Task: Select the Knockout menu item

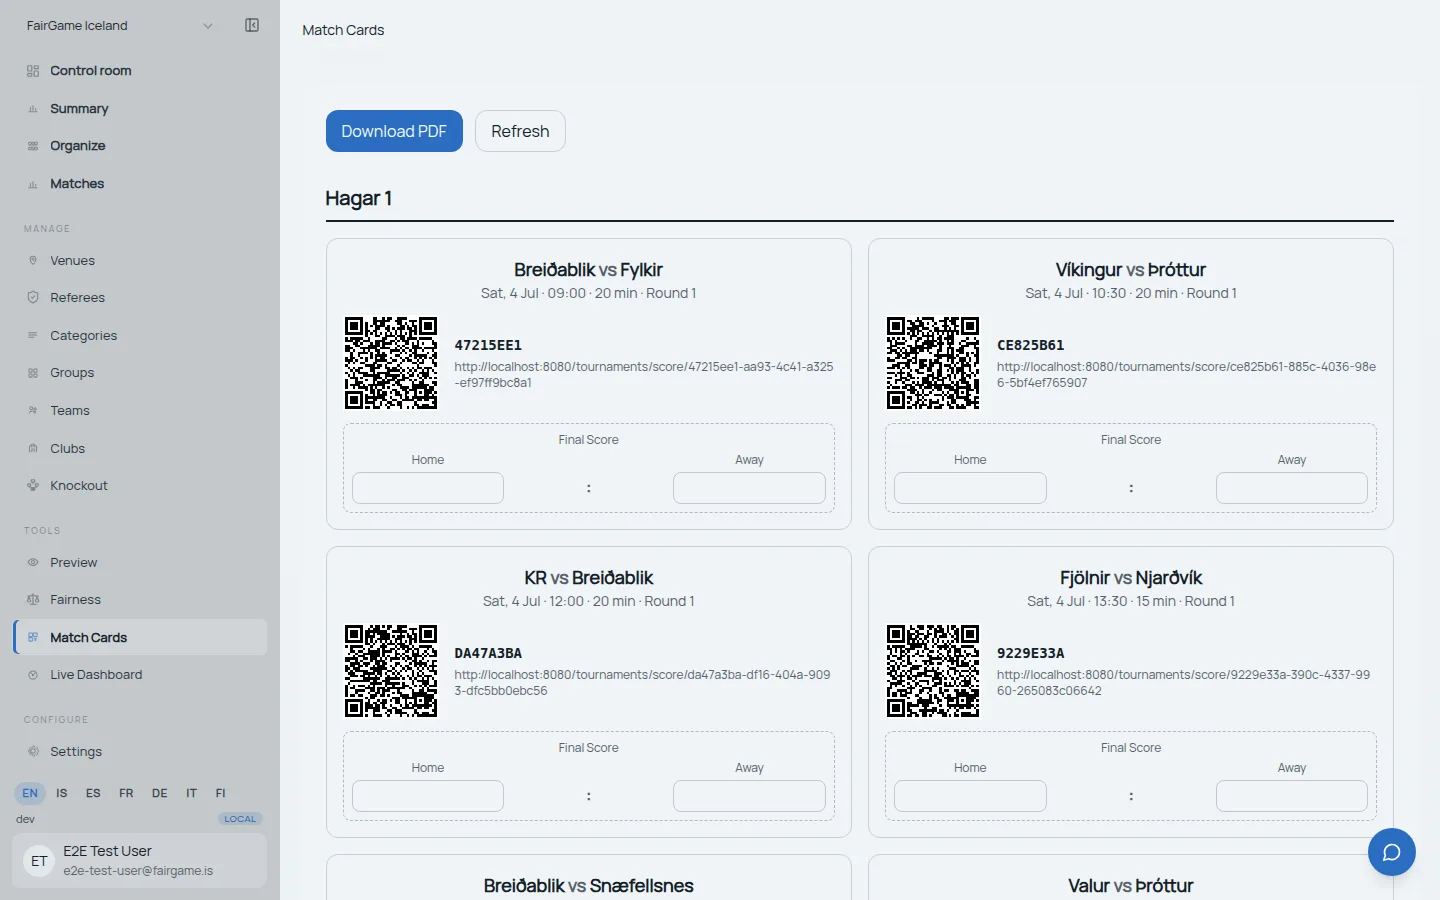Action: (140, 485)
